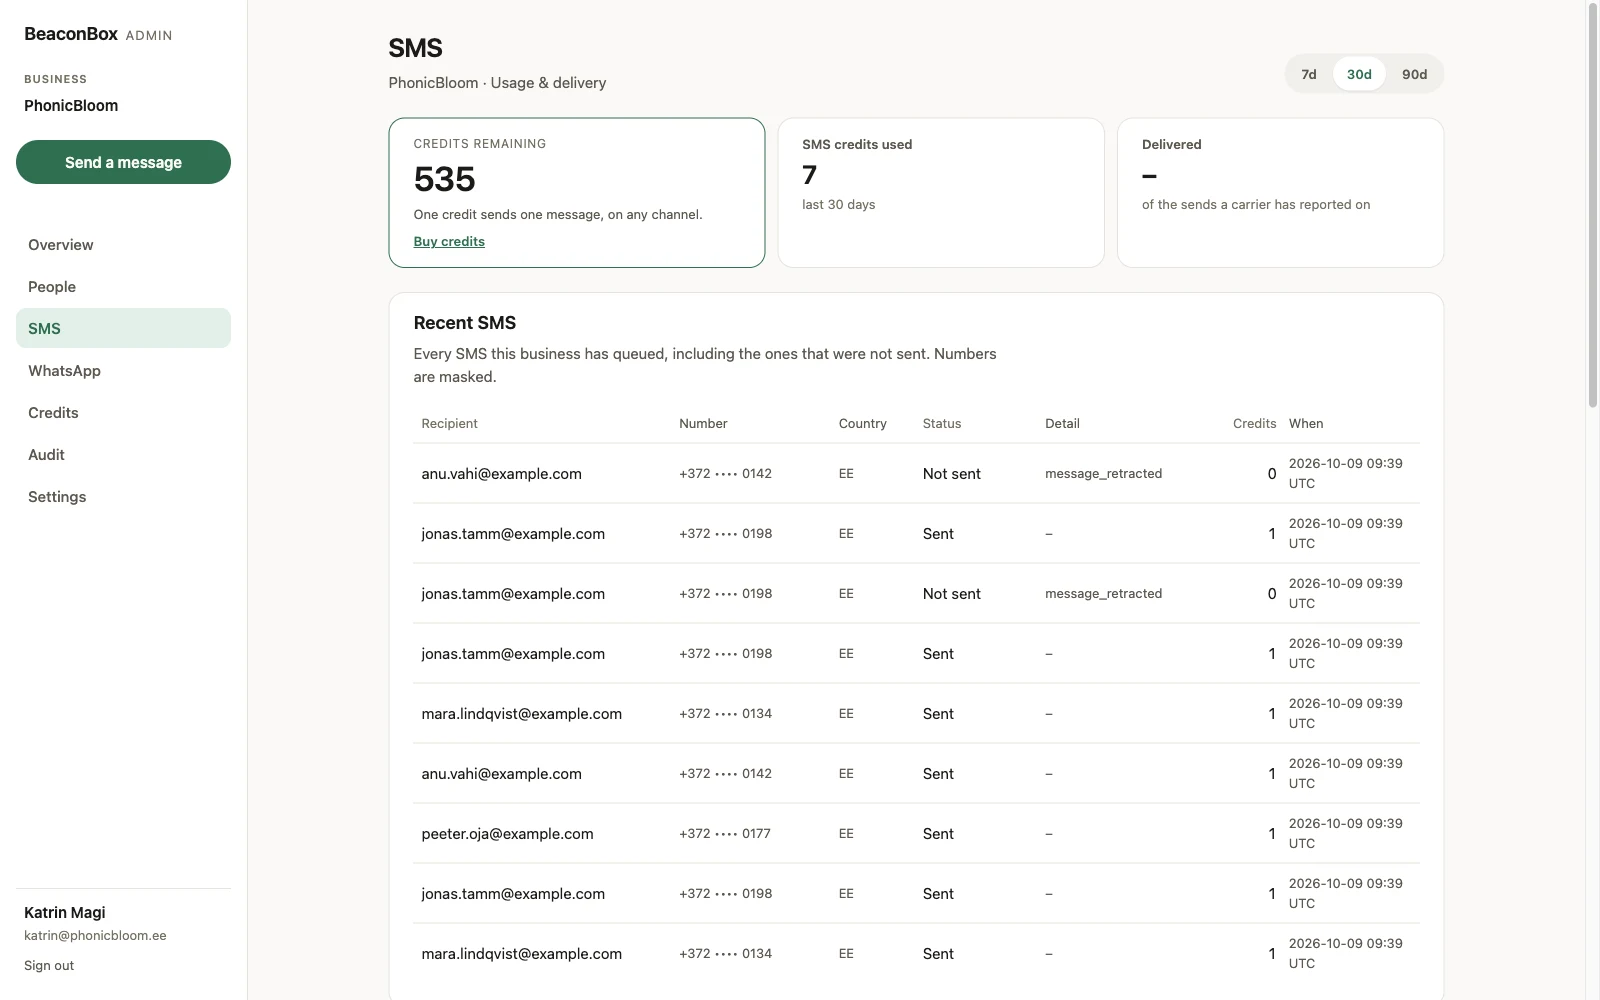The image size is (1600, 1000).
Task: Click the masked number ending 0177
Action: point(725,834)
